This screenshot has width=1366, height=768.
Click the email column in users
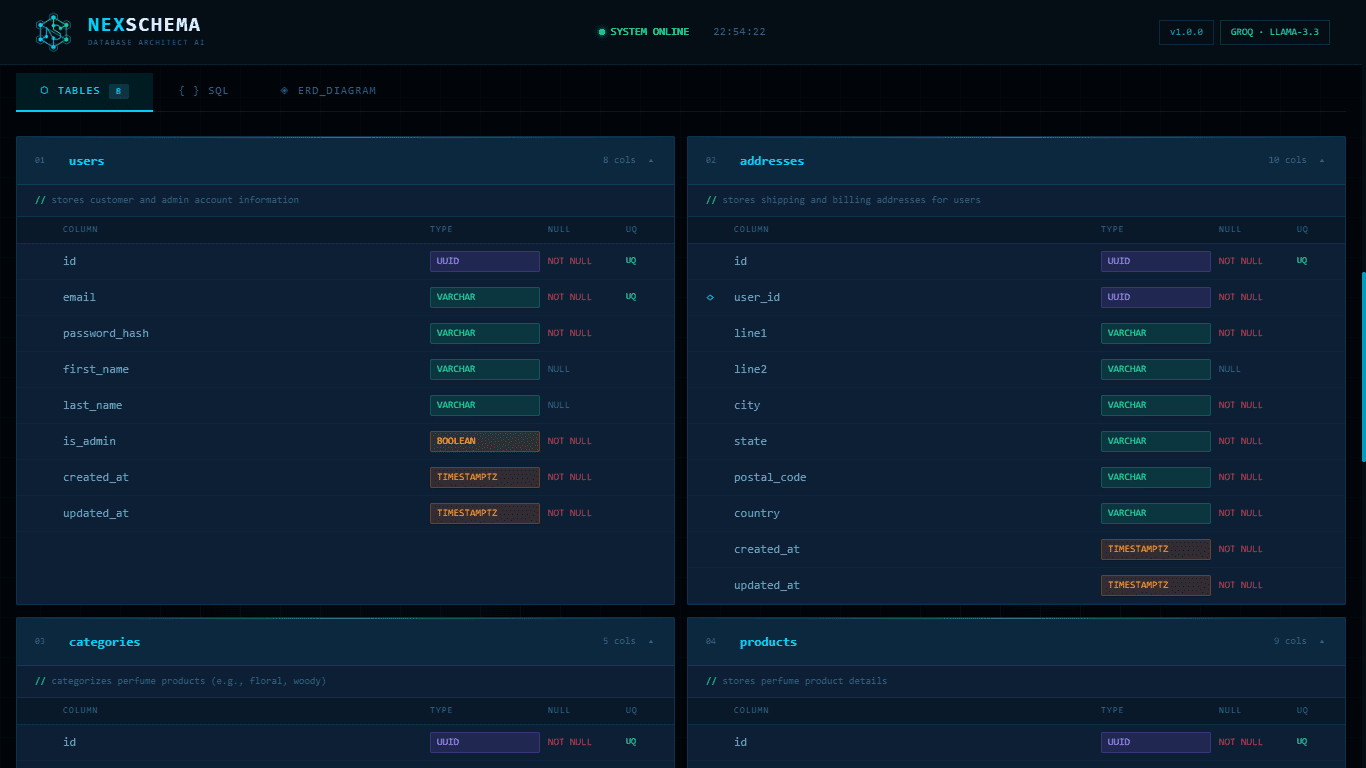[79, 297]
